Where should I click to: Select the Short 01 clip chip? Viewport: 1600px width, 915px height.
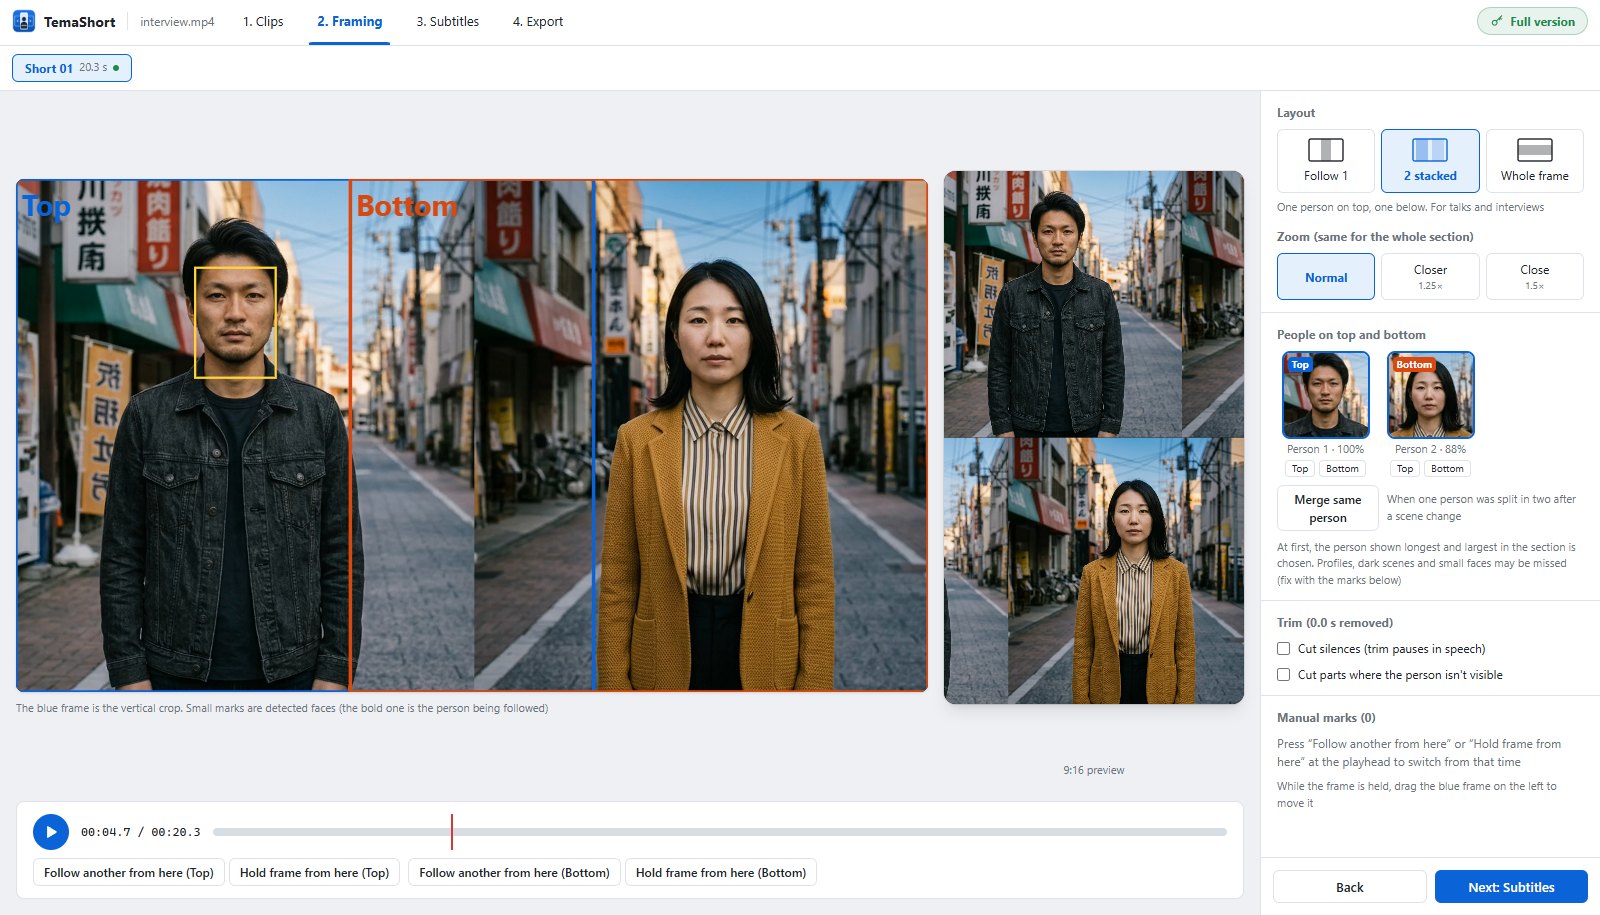click(72, 68)
